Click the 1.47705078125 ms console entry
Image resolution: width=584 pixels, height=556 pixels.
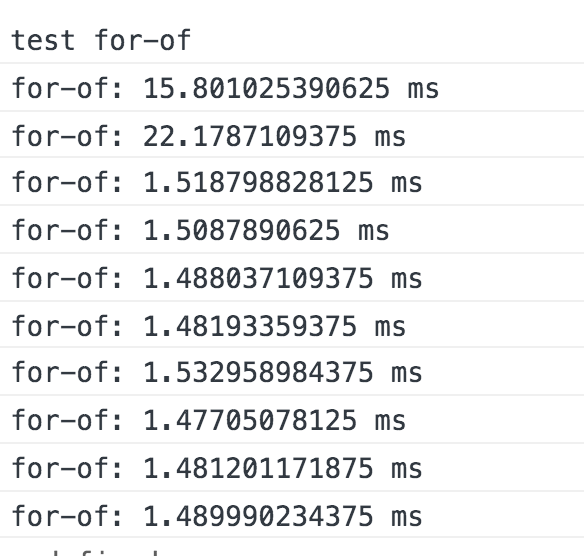coord(292,419)
